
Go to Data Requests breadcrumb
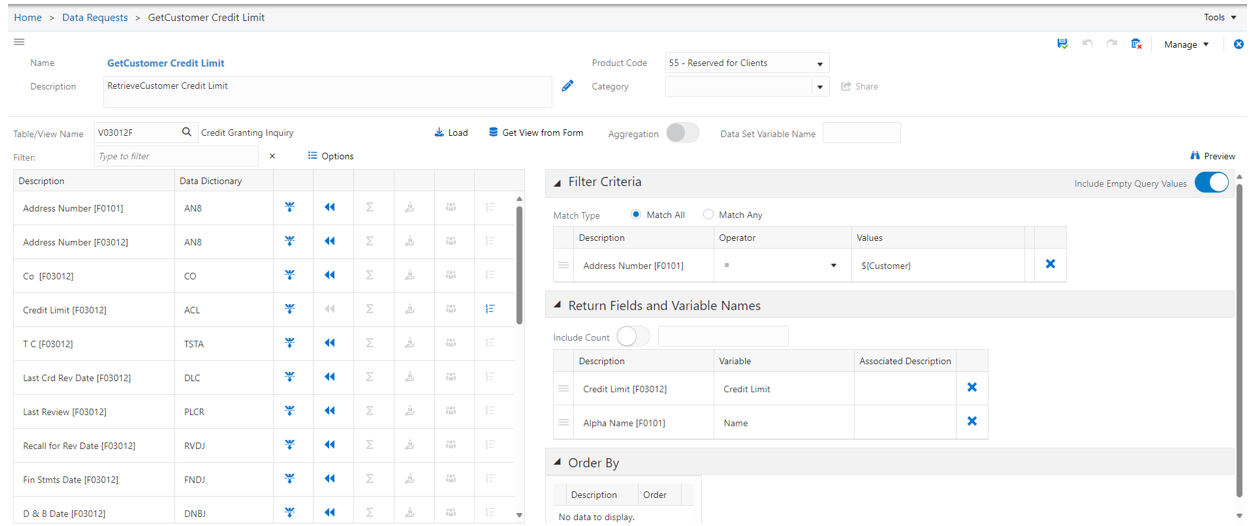click(x=95, y=17)
